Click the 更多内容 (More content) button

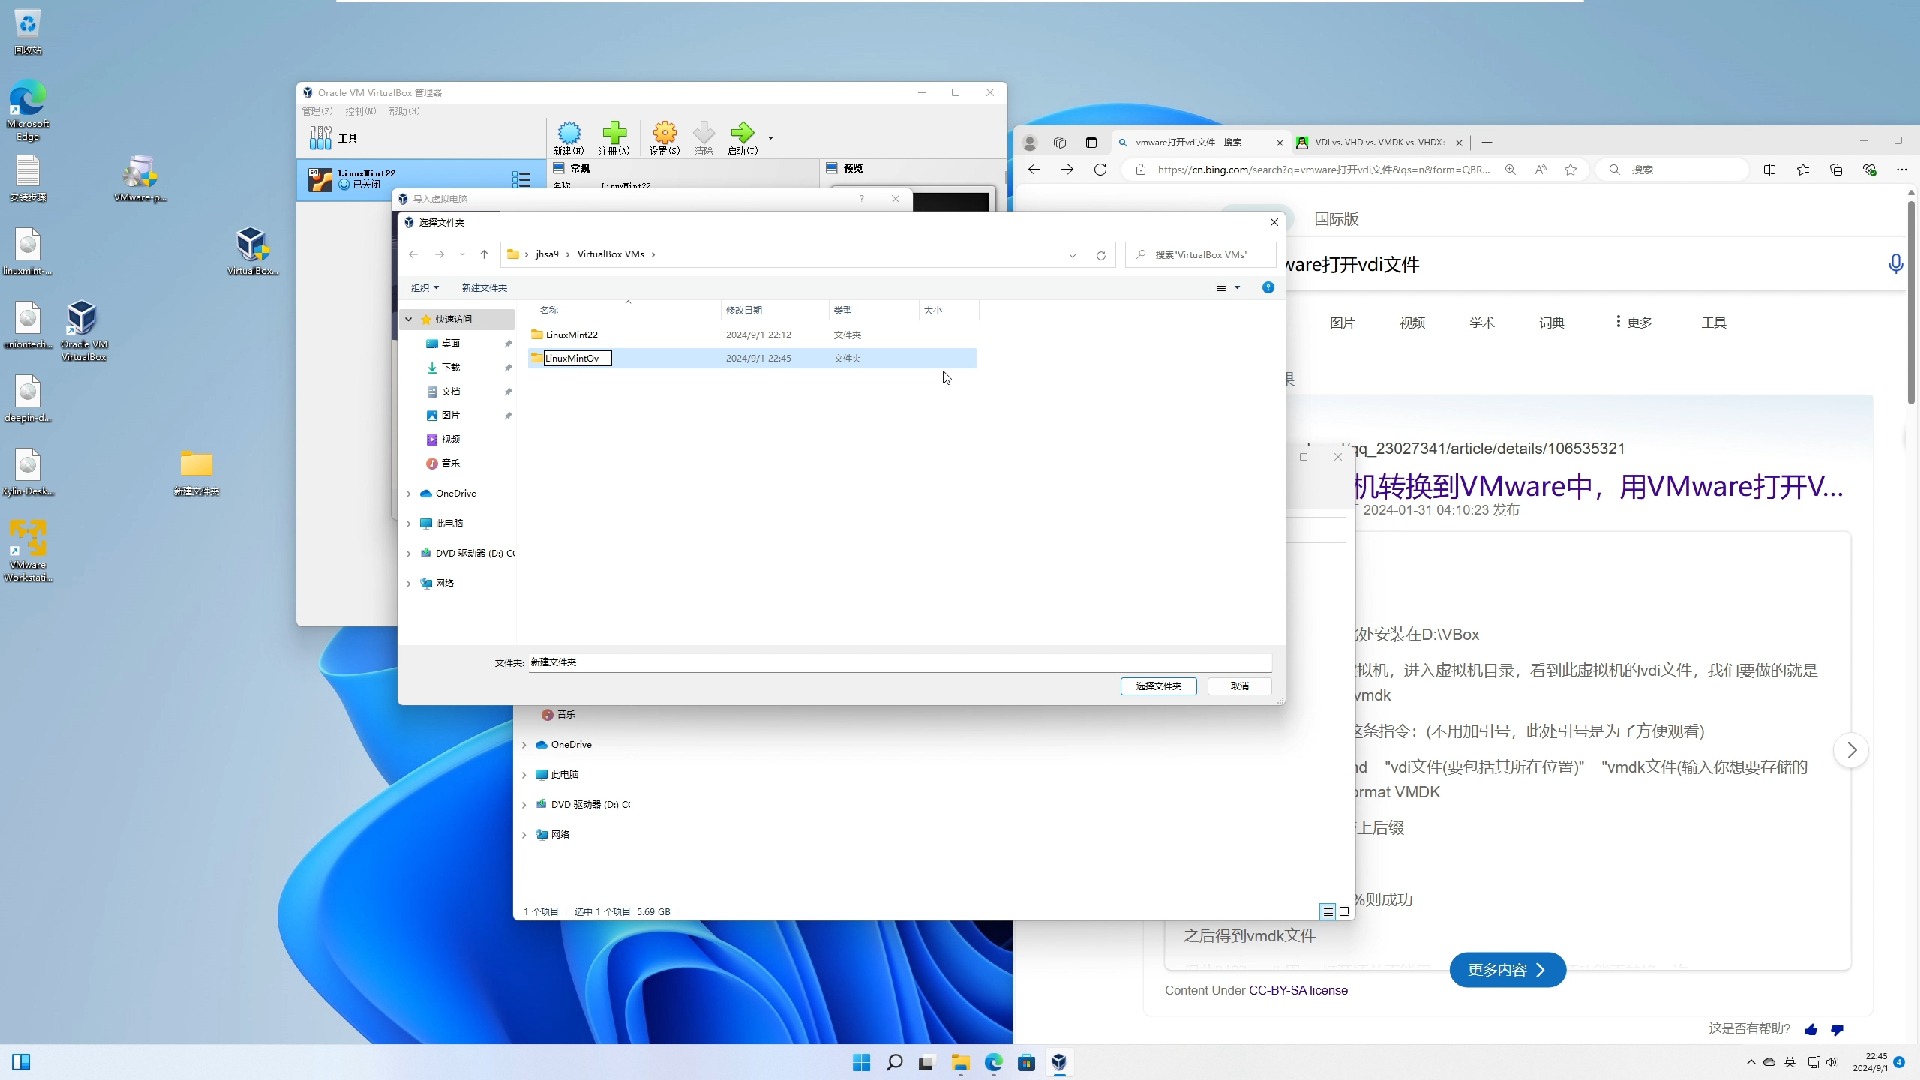click(x=1507, y=970)
